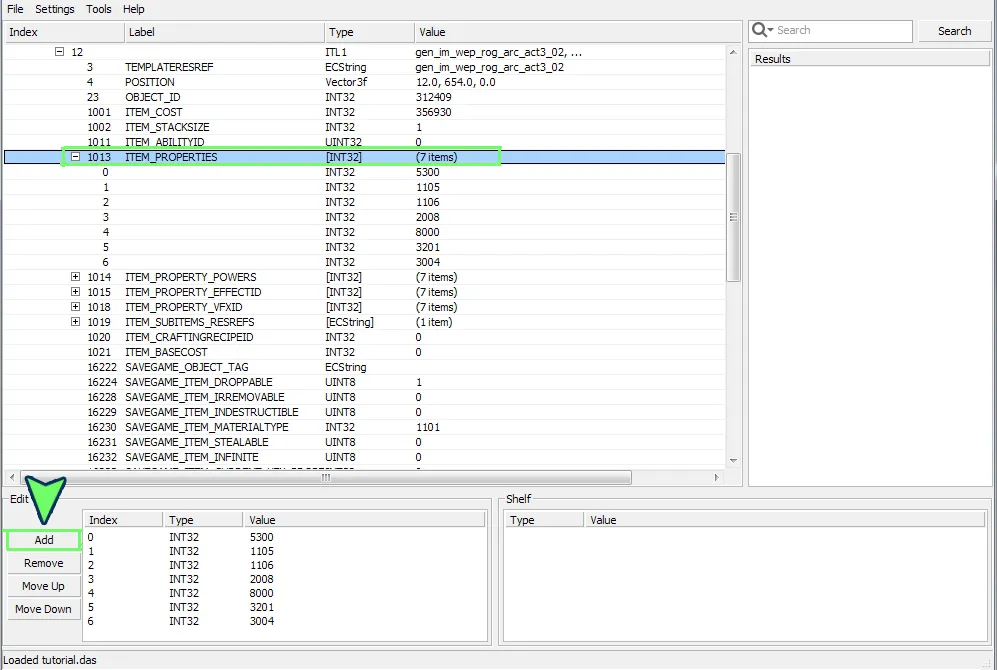Viewport: 997px width, 670px height.
Task: Select value 8000 in the edit list
Action: (261, 593)
